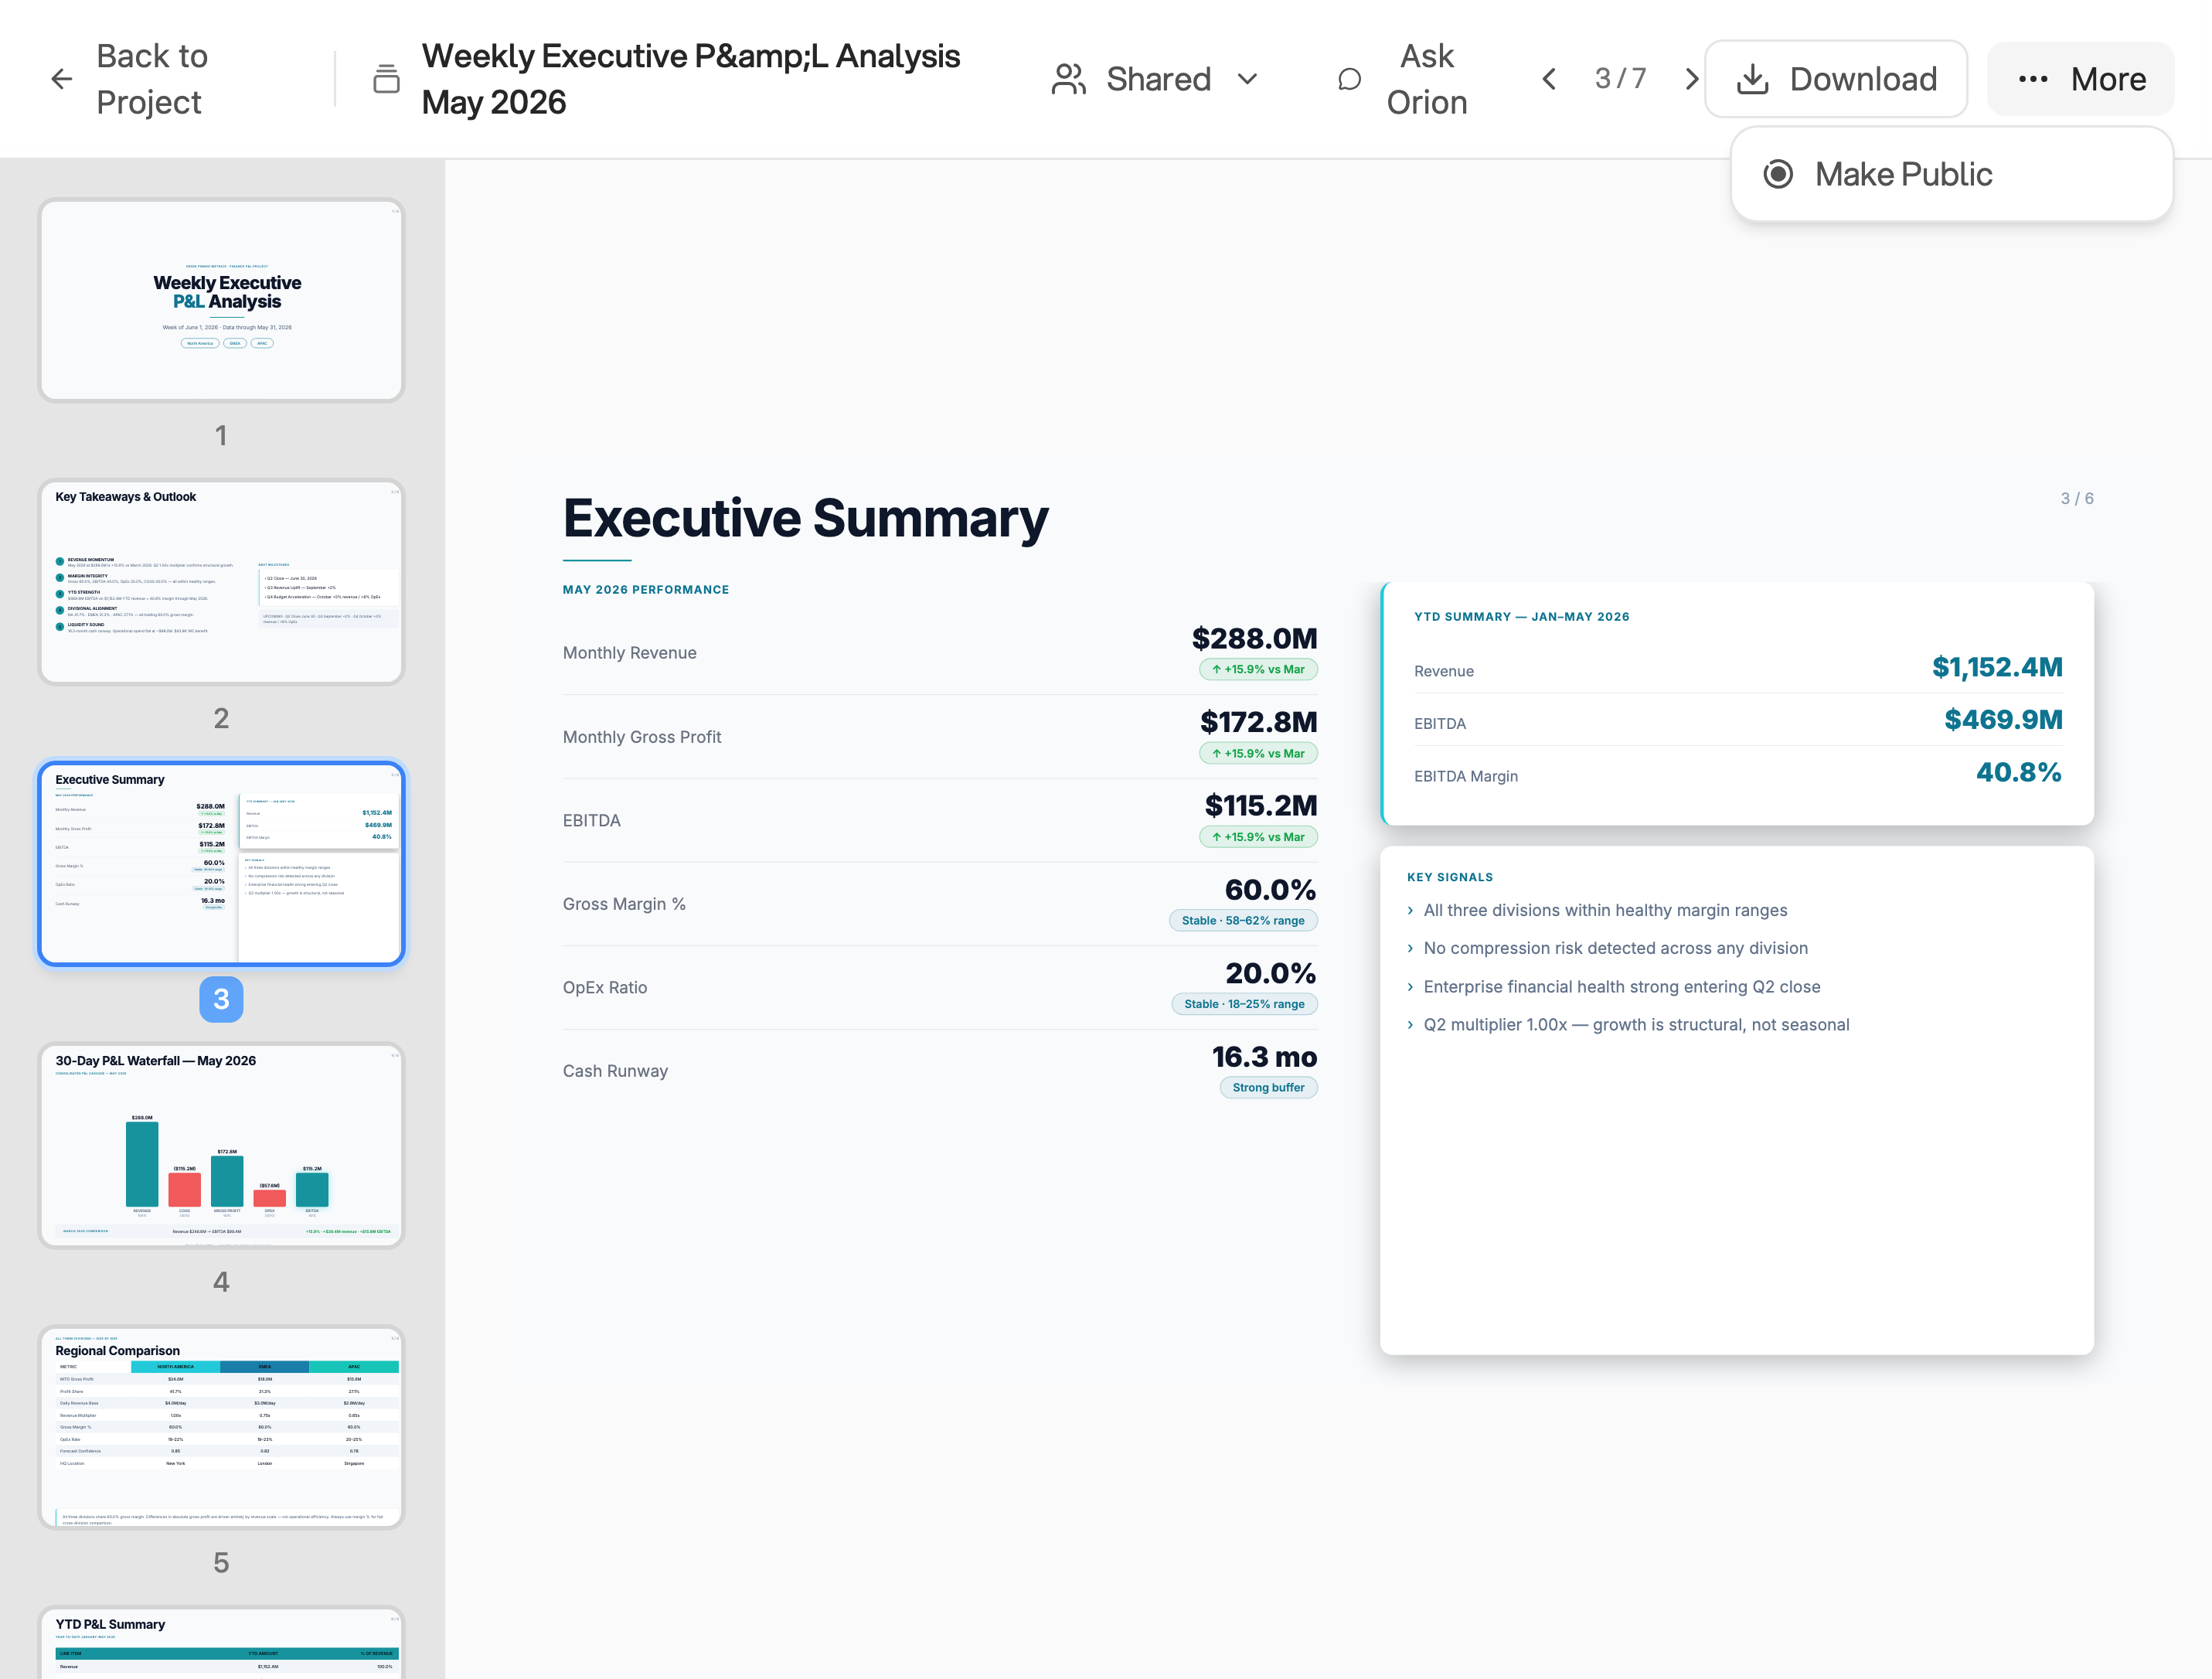Click the $469.9M YTD EBITDA value
The height and width of the screenshot is (1679, 2212).
point(2003,720)
